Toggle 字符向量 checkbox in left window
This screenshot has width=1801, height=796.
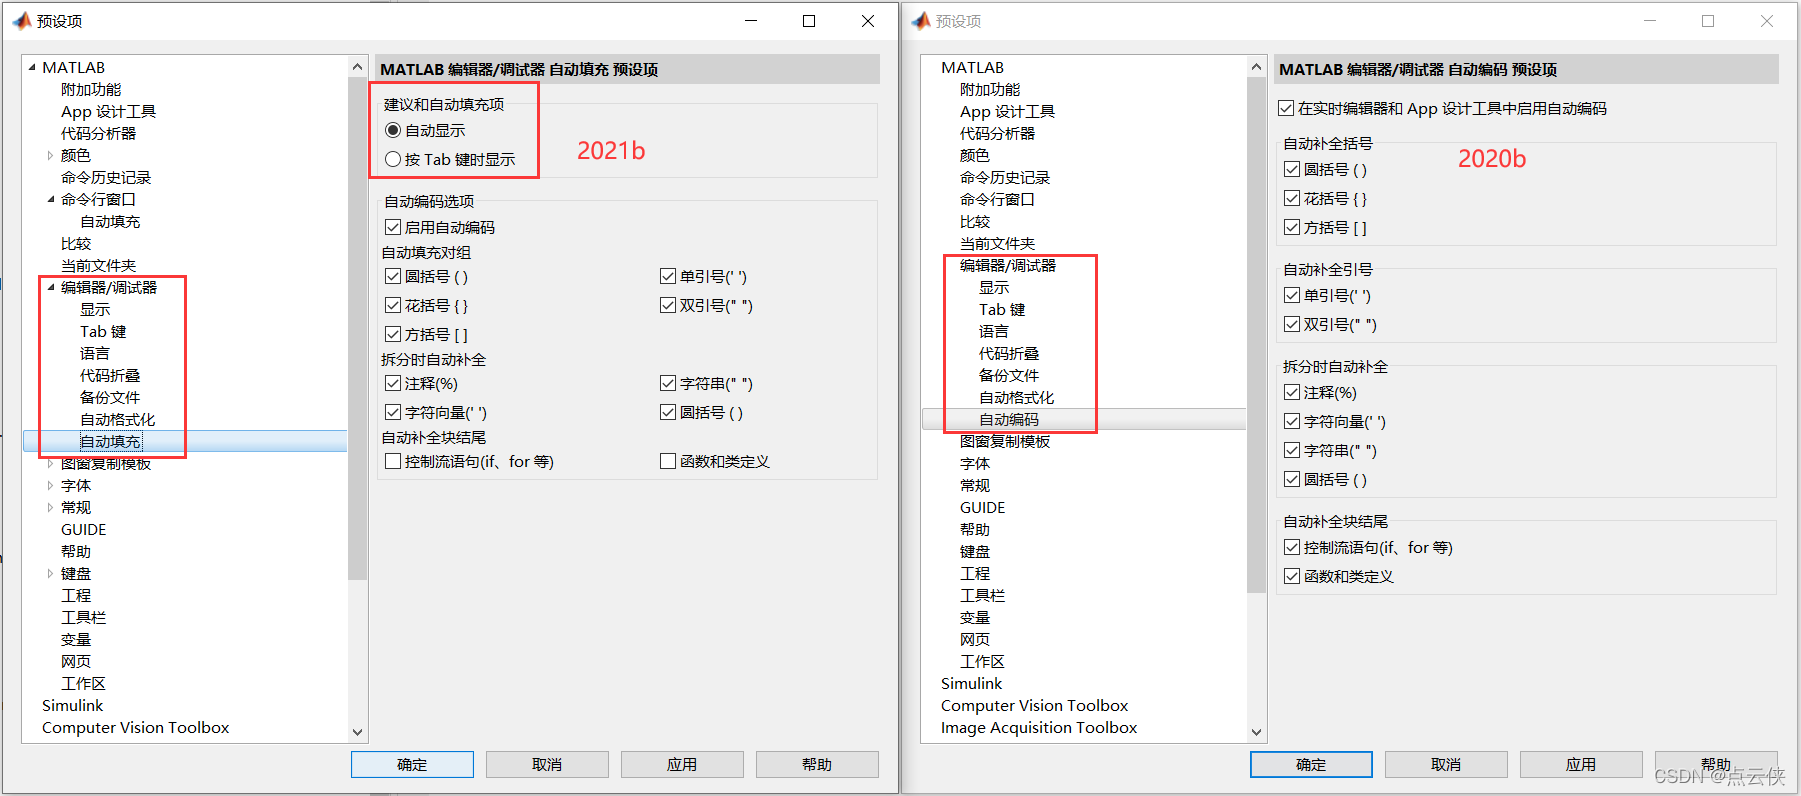[393, 413]
